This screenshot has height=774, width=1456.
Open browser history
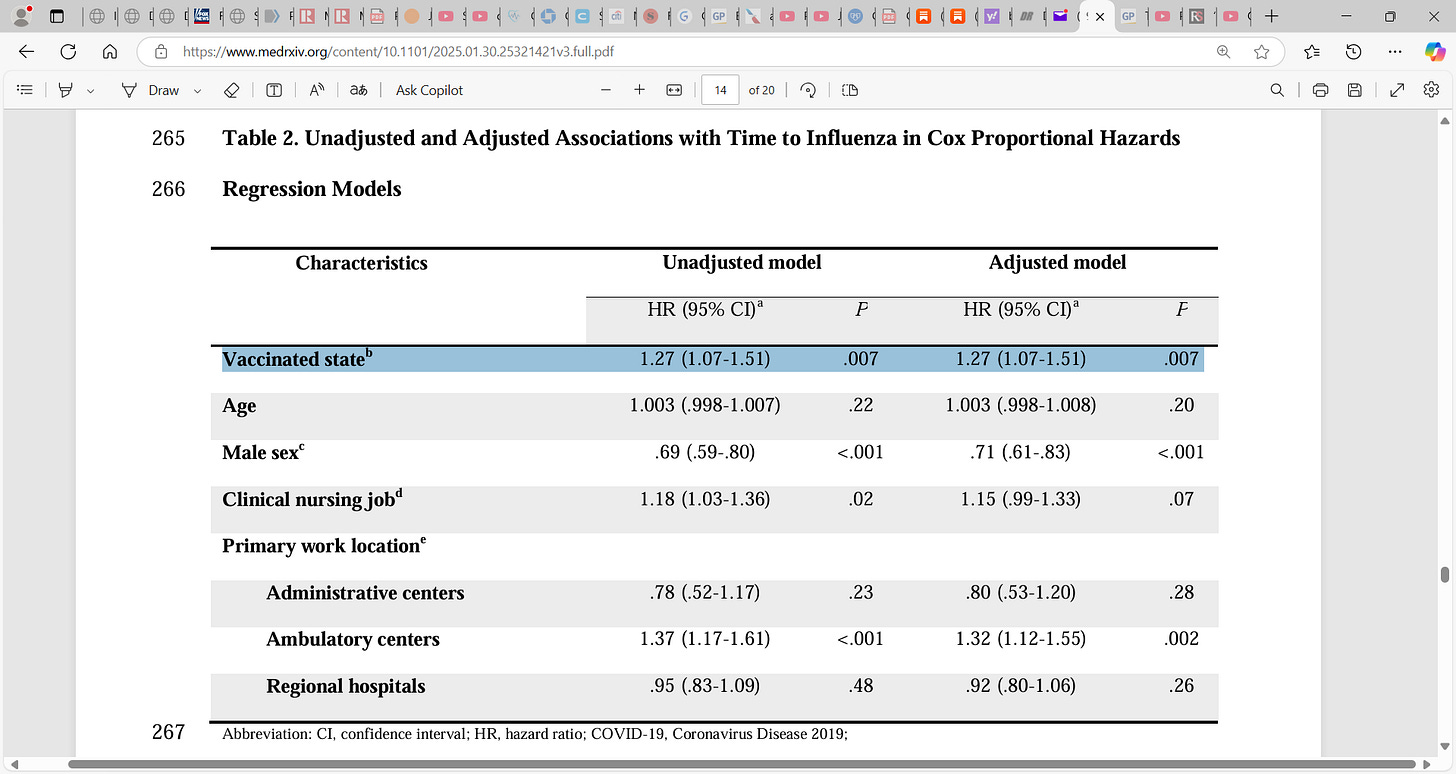coord(1353,52)
